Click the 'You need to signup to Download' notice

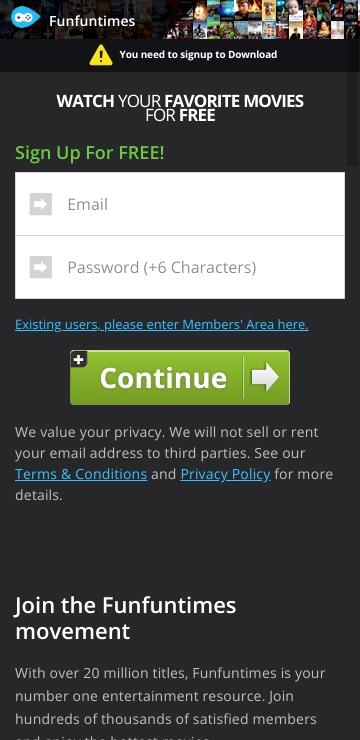pyautogui.click(x=198, y=55)
